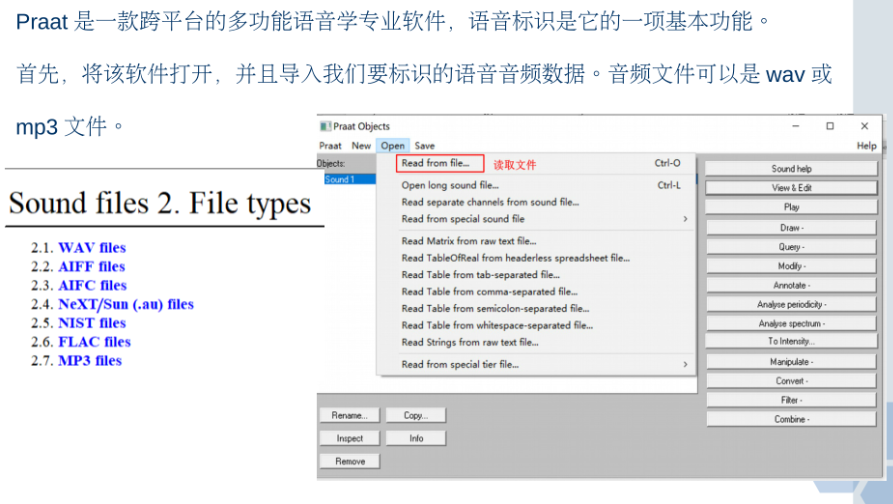The width and height of the screenshot is (893, 504).
Task: Open the Manipulate - dropdown button
Action: (791, 362)
